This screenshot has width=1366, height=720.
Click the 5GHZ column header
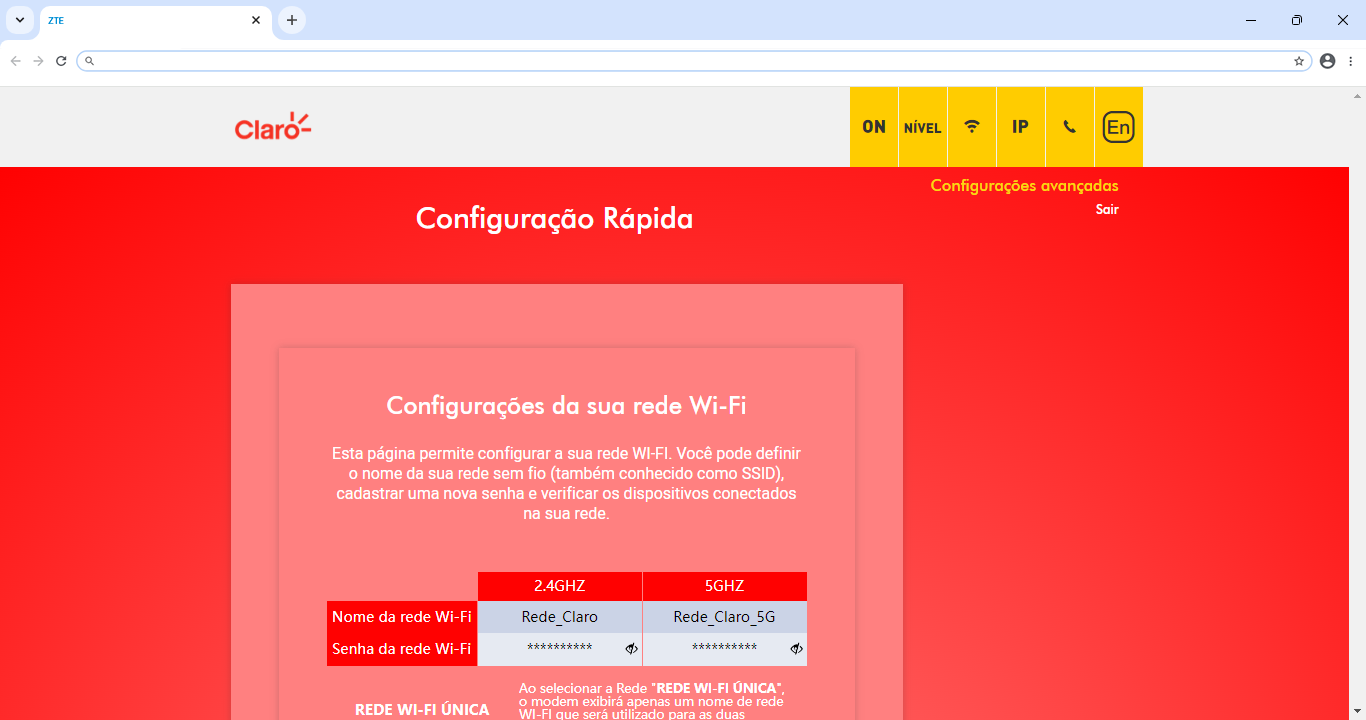tap(725, 586)
